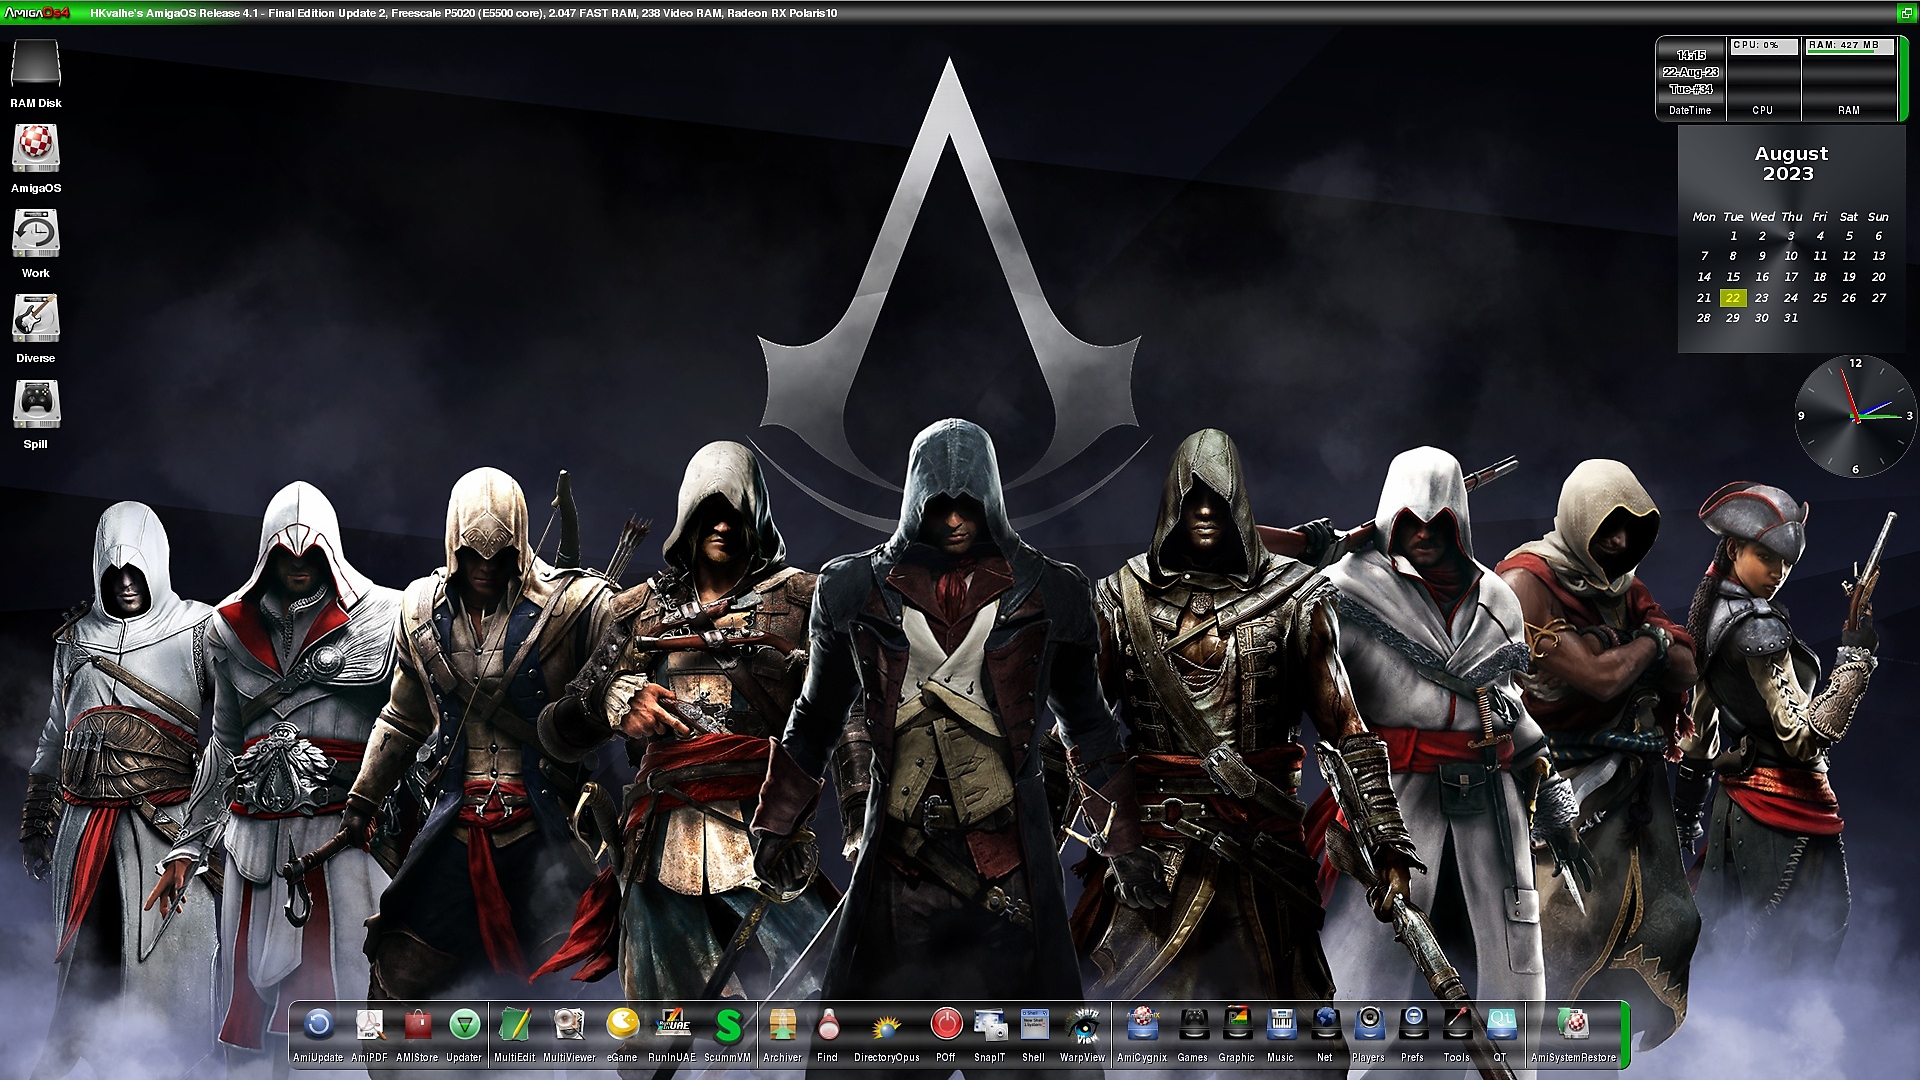Viewport: 1920px width, 1080px height.
Task: Click the AmigaOS4 logo in the title bar
Action: click(37, 13)
